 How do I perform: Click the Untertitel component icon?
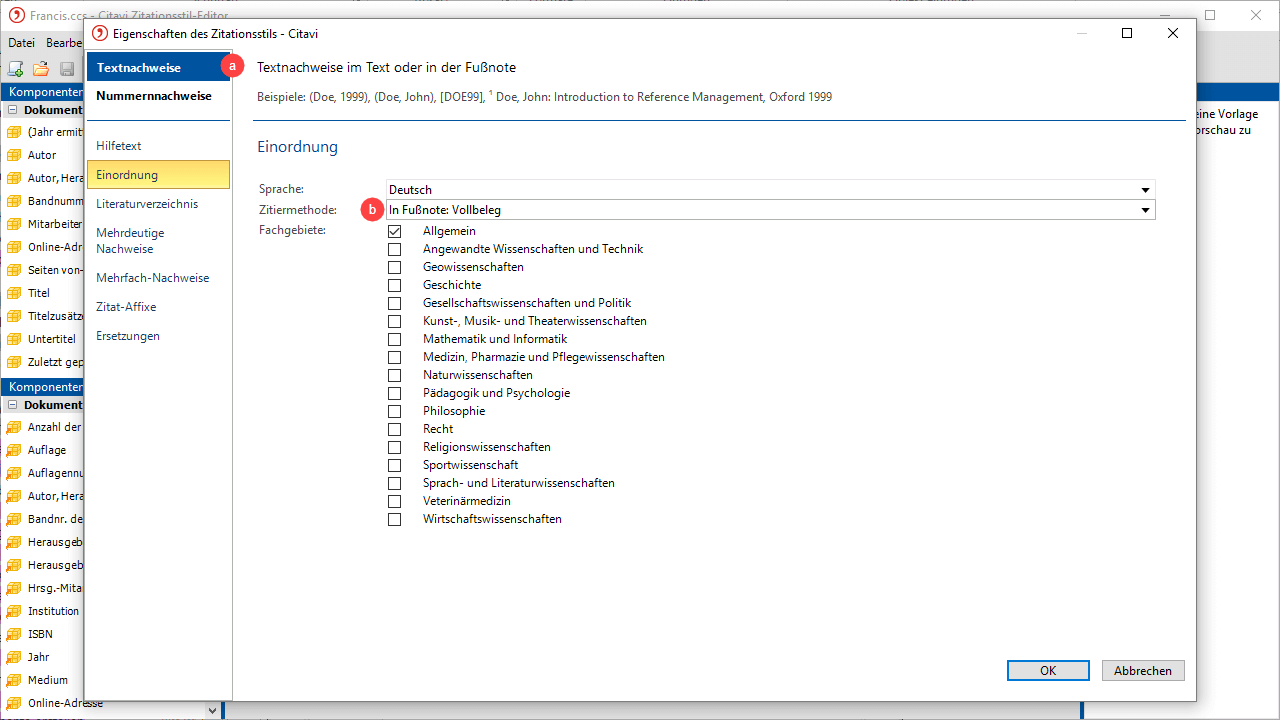tap(14, 339)
